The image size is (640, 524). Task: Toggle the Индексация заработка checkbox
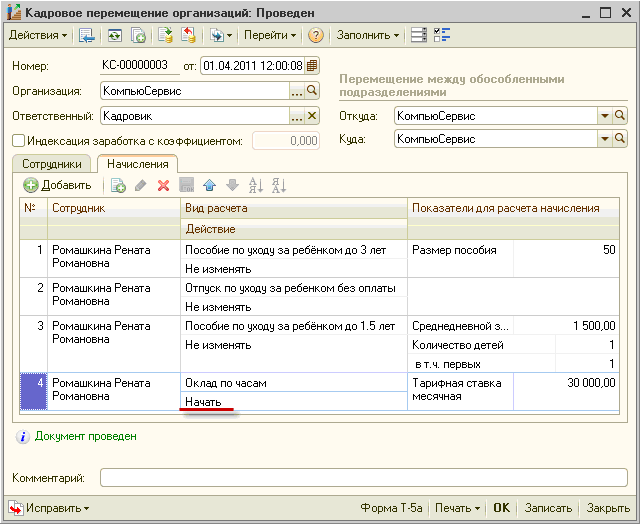pyautogui.click(x=18, y=141)
